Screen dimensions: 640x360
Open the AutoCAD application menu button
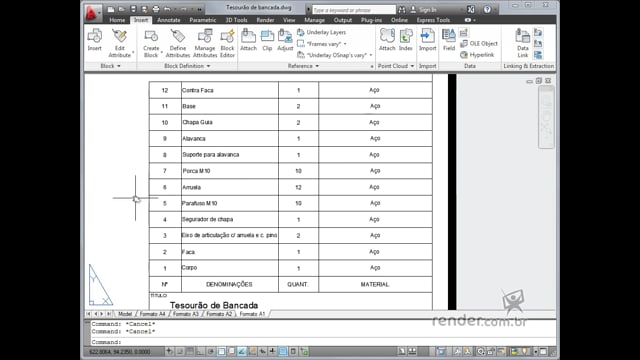(92, 13)
